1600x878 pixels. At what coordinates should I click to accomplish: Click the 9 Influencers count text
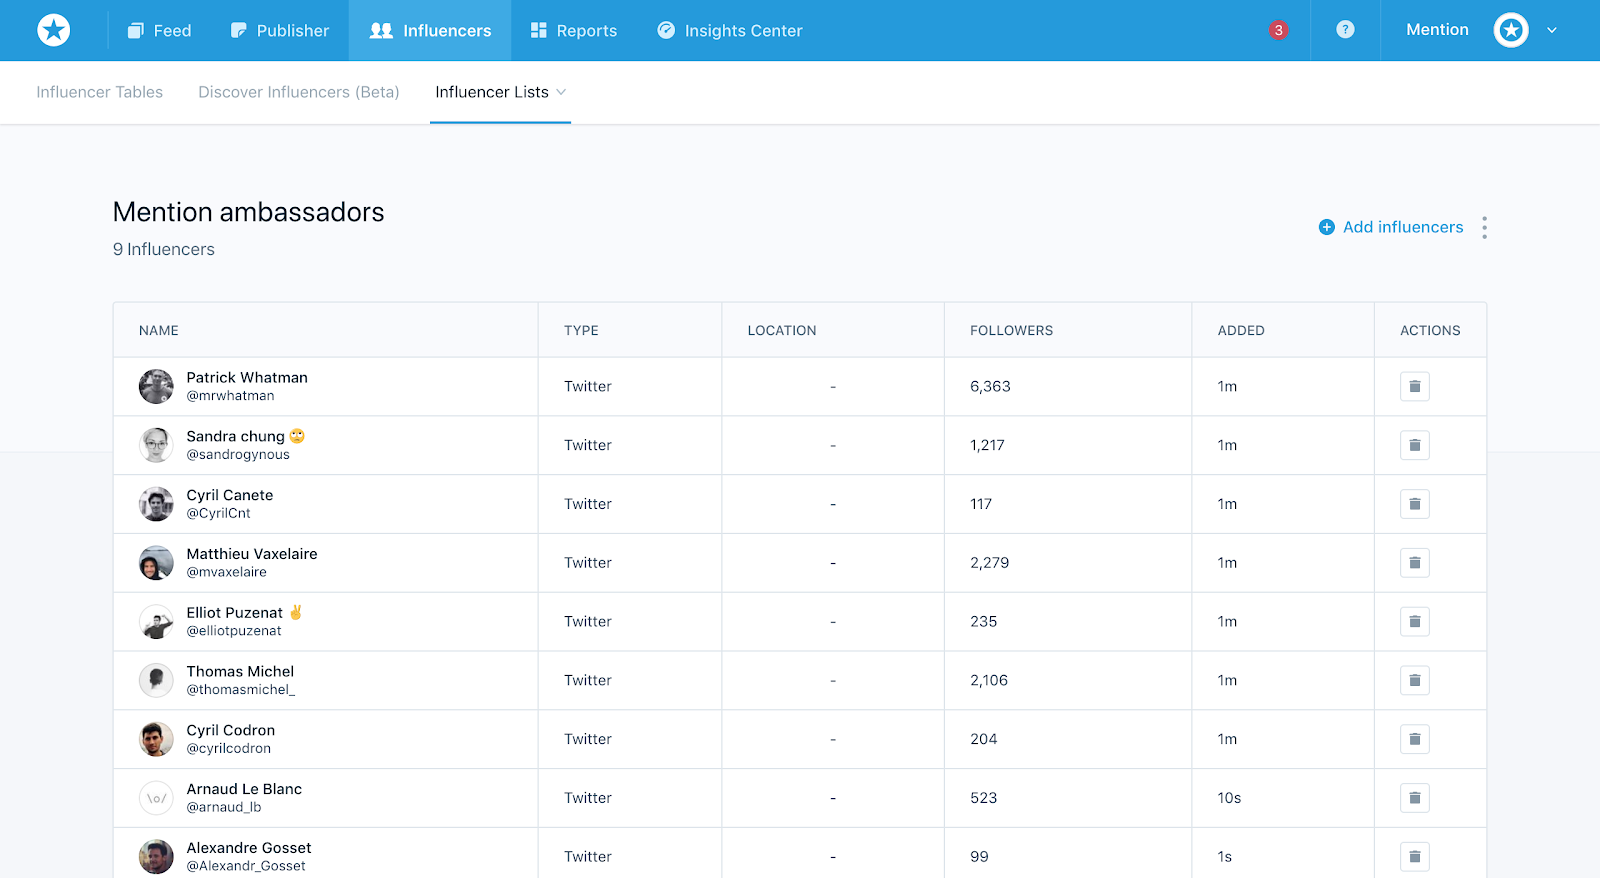coord(164,249)
